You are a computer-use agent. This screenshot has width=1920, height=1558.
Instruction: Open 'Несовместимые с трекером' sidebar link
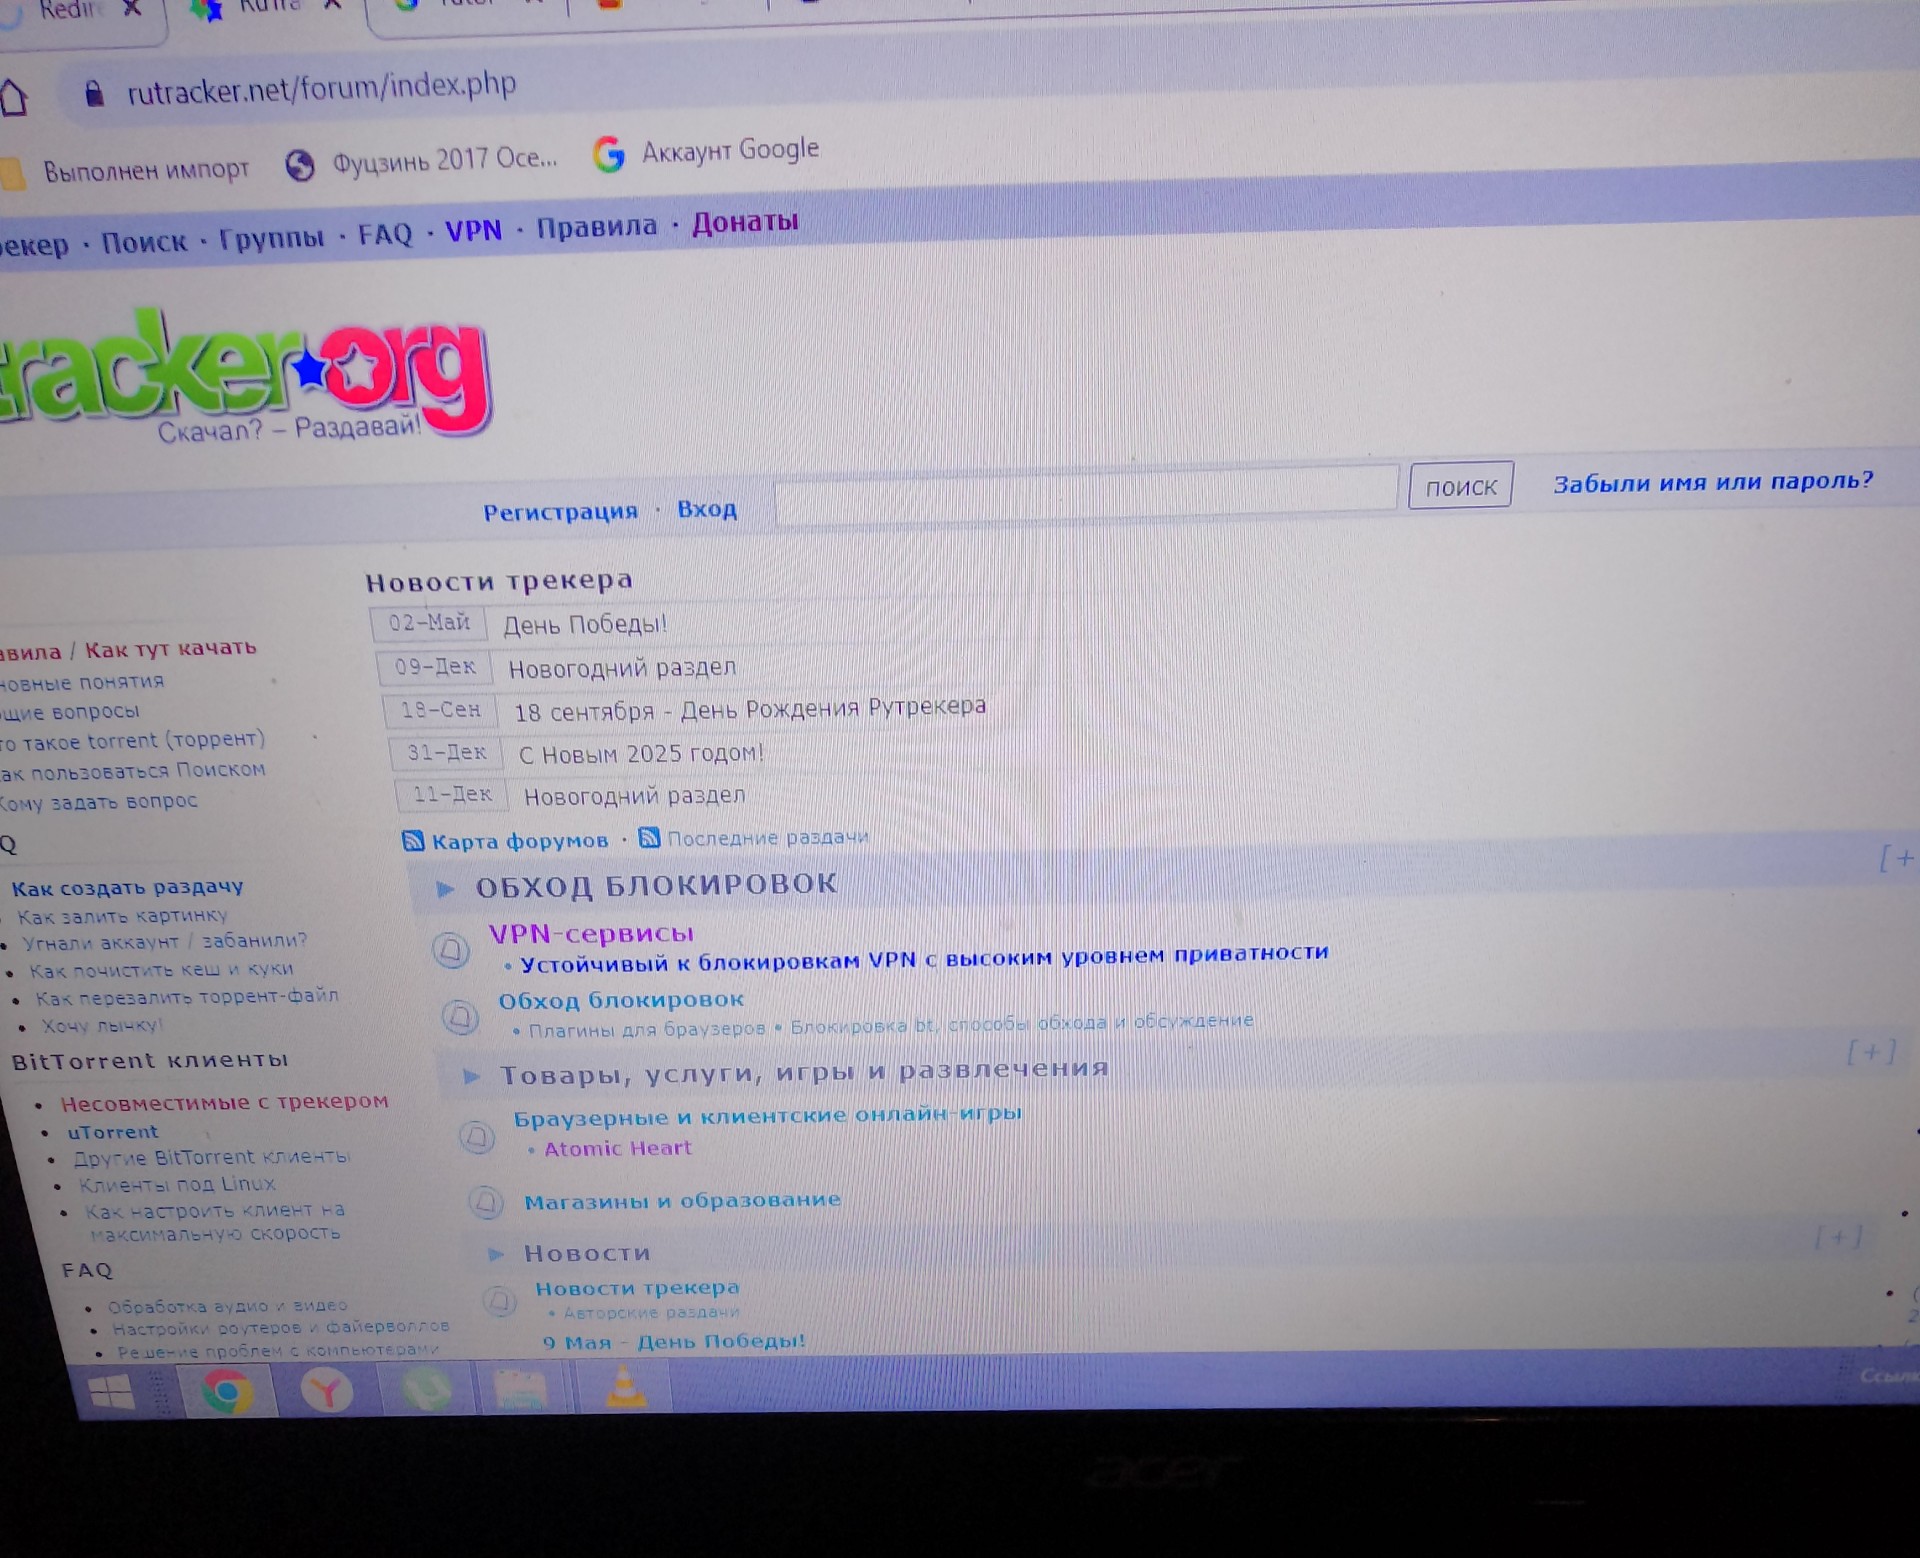pos(224,1102)
